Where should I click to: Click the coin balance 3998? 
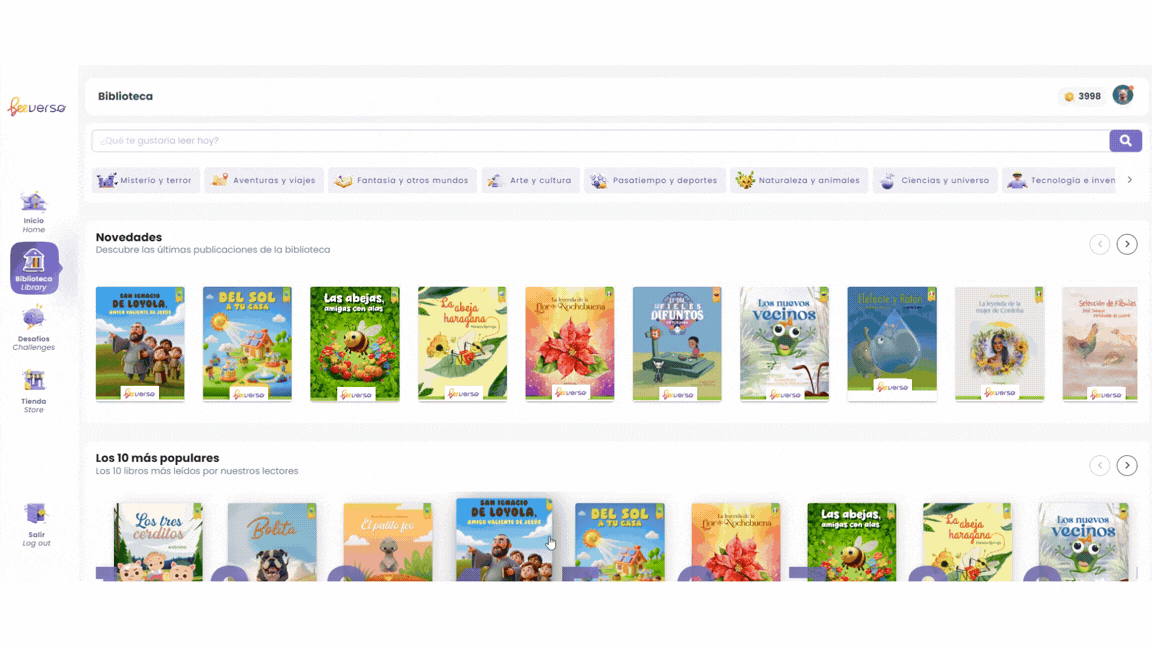pos(1081,97)
